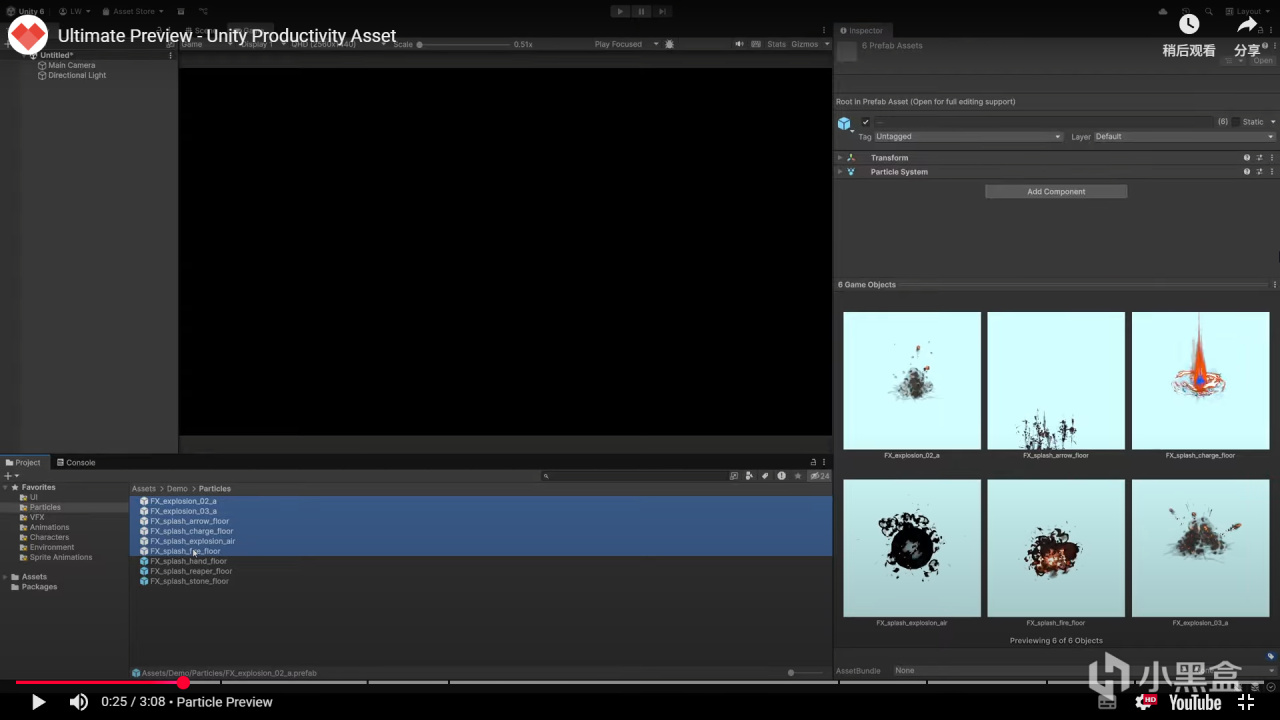Mute audio in the Game view
The image size is (1280, 720).
pos(740,44)
